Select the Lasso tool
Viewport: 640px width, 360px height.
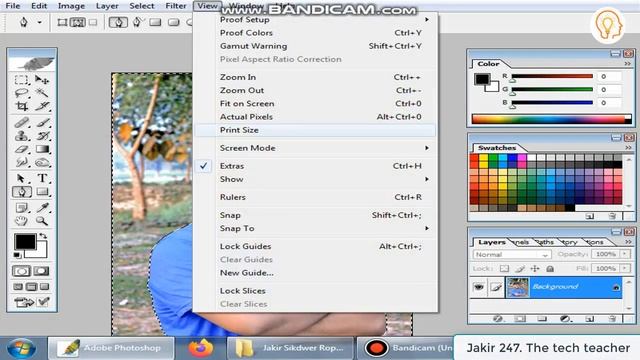[21, 93]
